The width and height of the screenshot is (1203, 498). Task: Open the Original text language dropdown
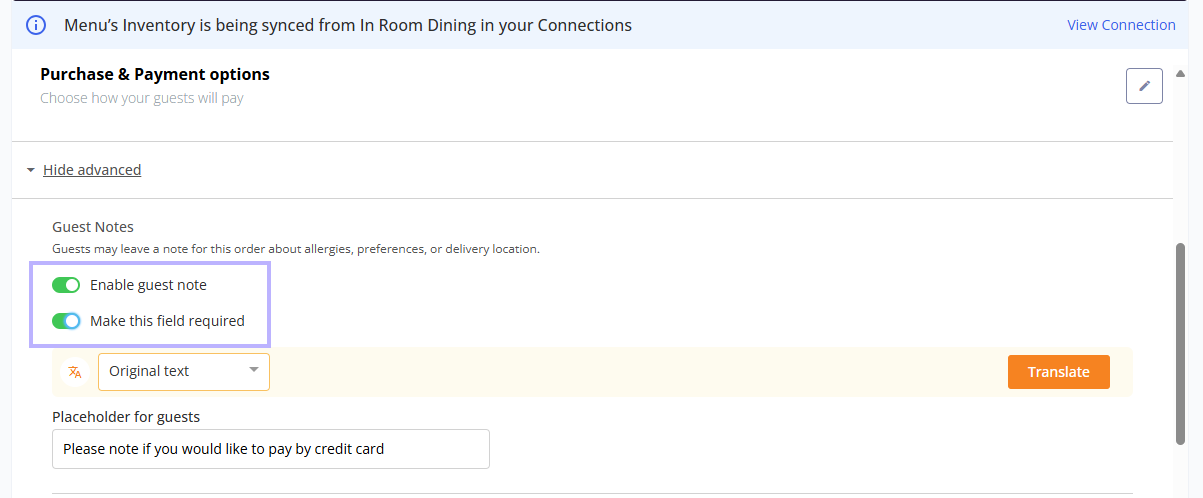coord(184,371)
